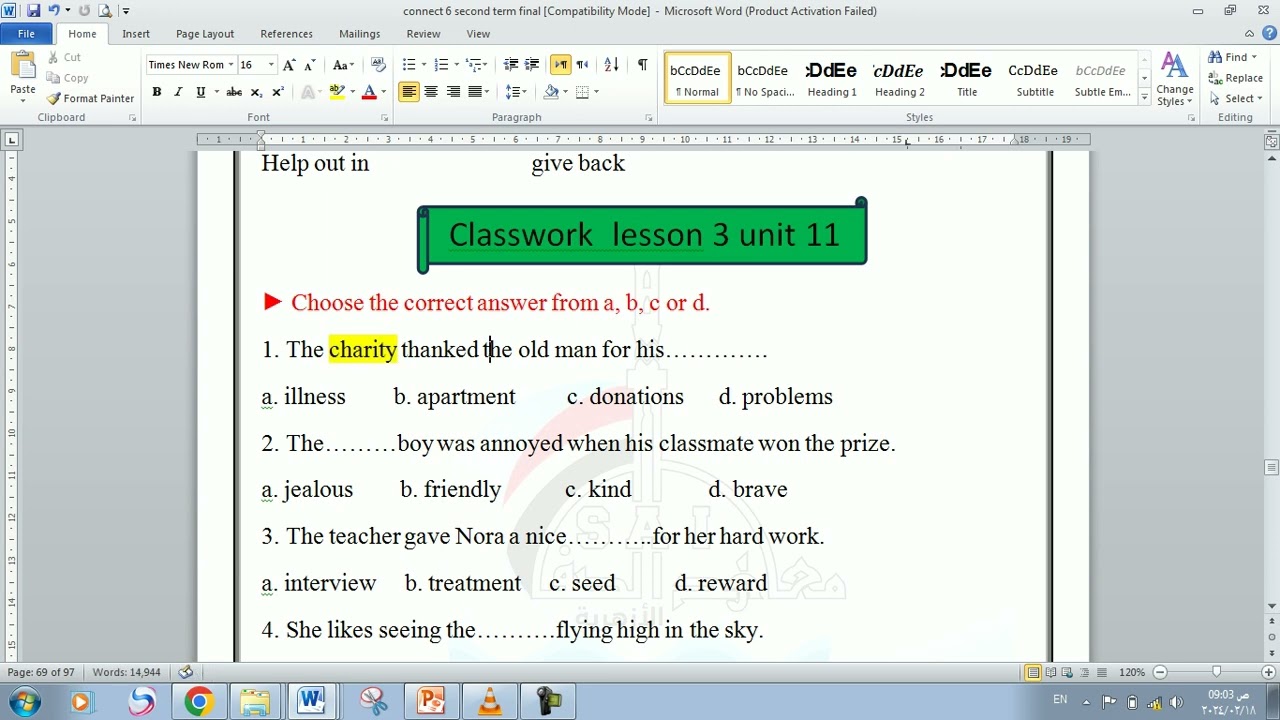Switch to Full Screen Reading view
Viewport: 1280px width, 720px height.
click(x=1050, y=672)
